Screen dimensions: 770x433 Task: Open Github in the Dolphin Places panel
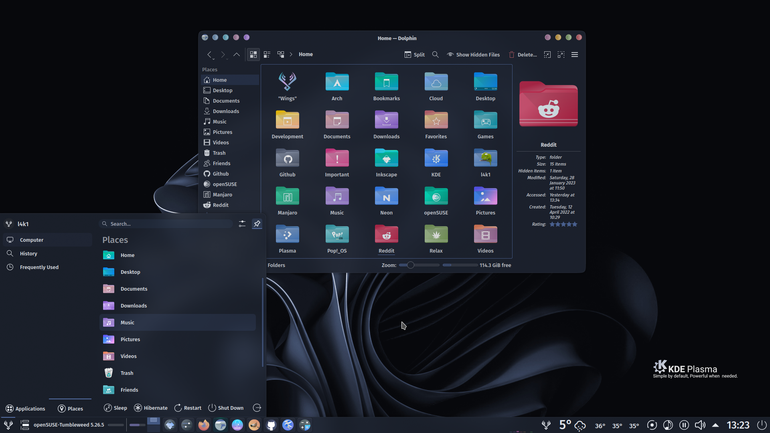click(x=230, y=174)
